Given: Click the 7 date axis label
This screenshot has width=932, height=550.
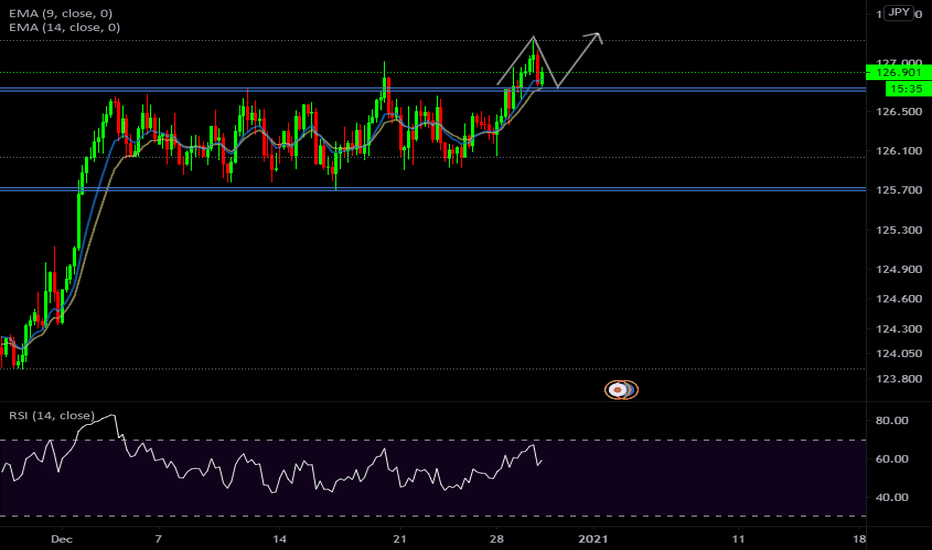Looking at the screenshot, I should 158,539.
